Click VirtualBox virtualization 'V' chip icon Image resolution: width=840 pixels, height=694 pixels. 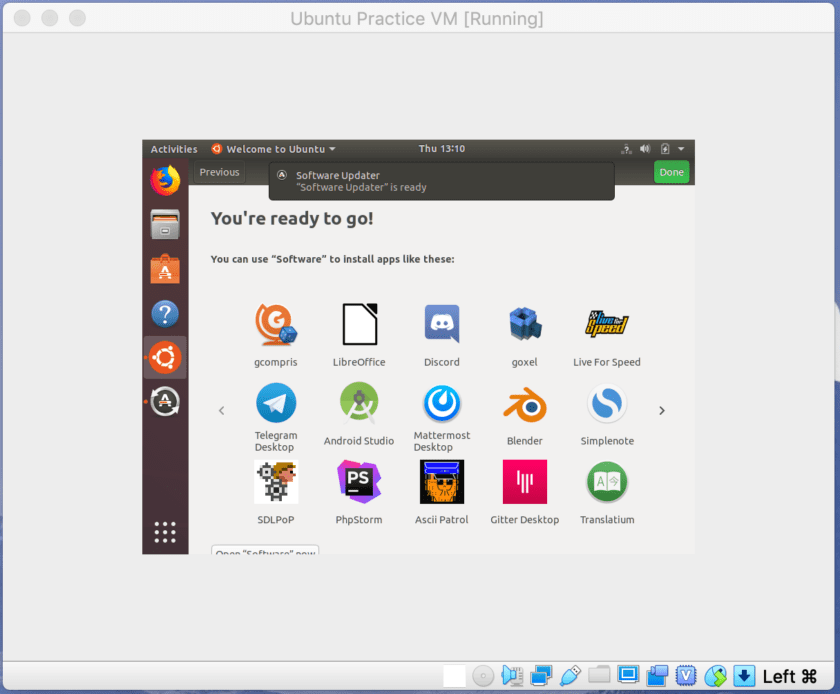(686, 676)
